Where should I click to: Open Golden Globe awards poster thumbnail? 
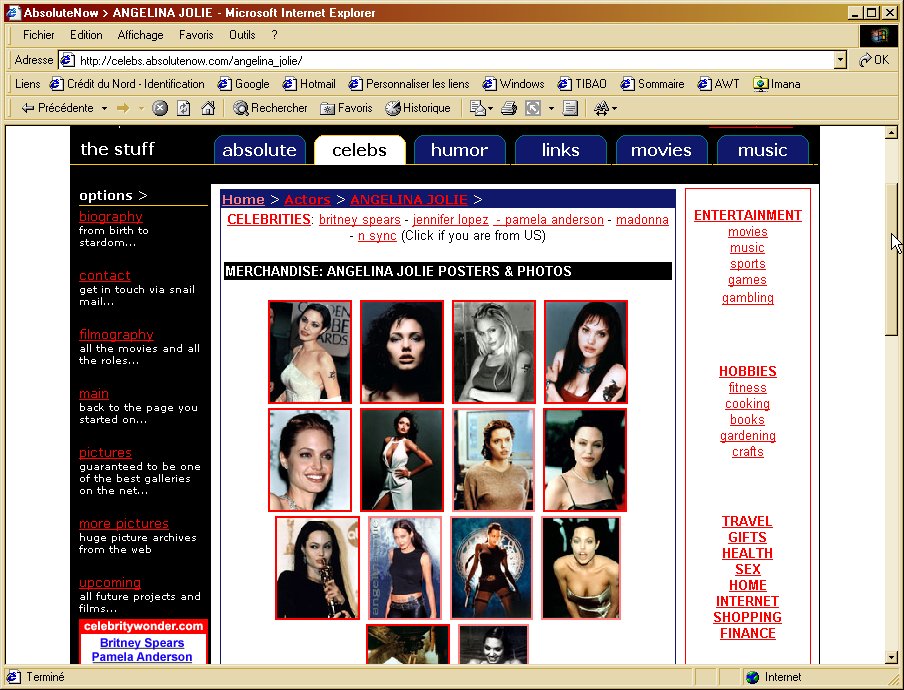(x=310, y=352)
